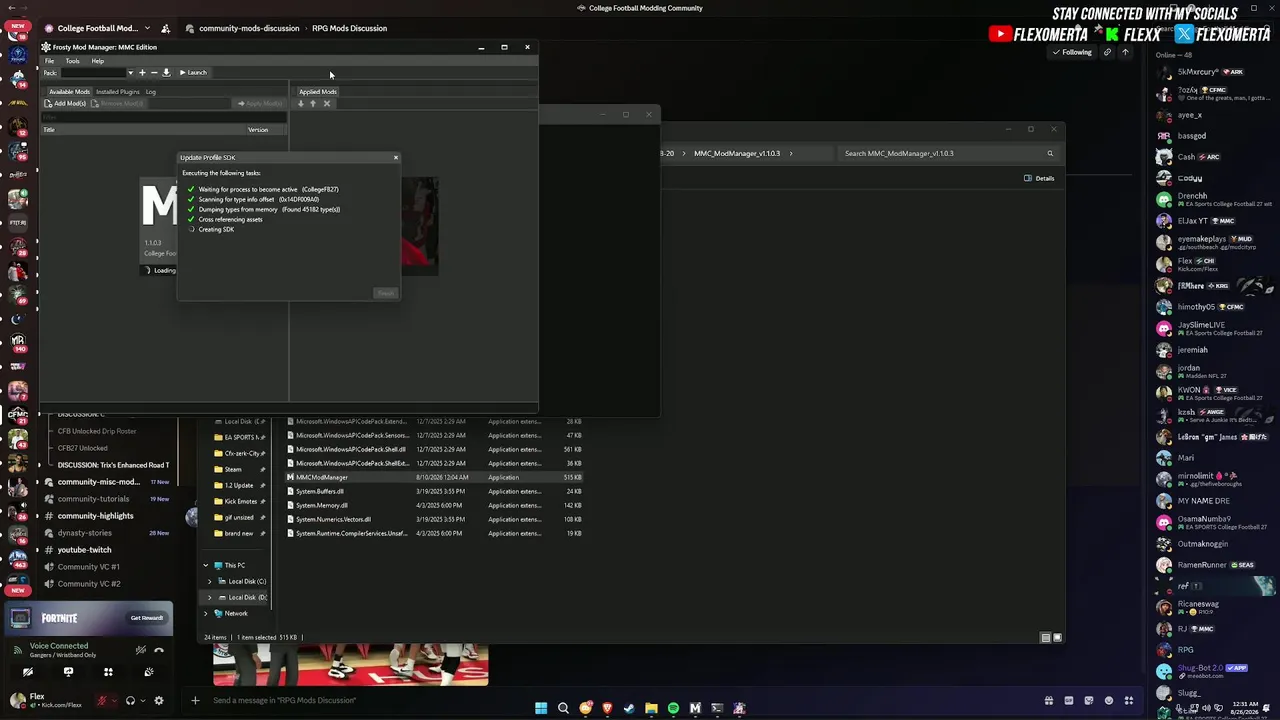Open the Discord gift icon in message bar

(1049, 700)
